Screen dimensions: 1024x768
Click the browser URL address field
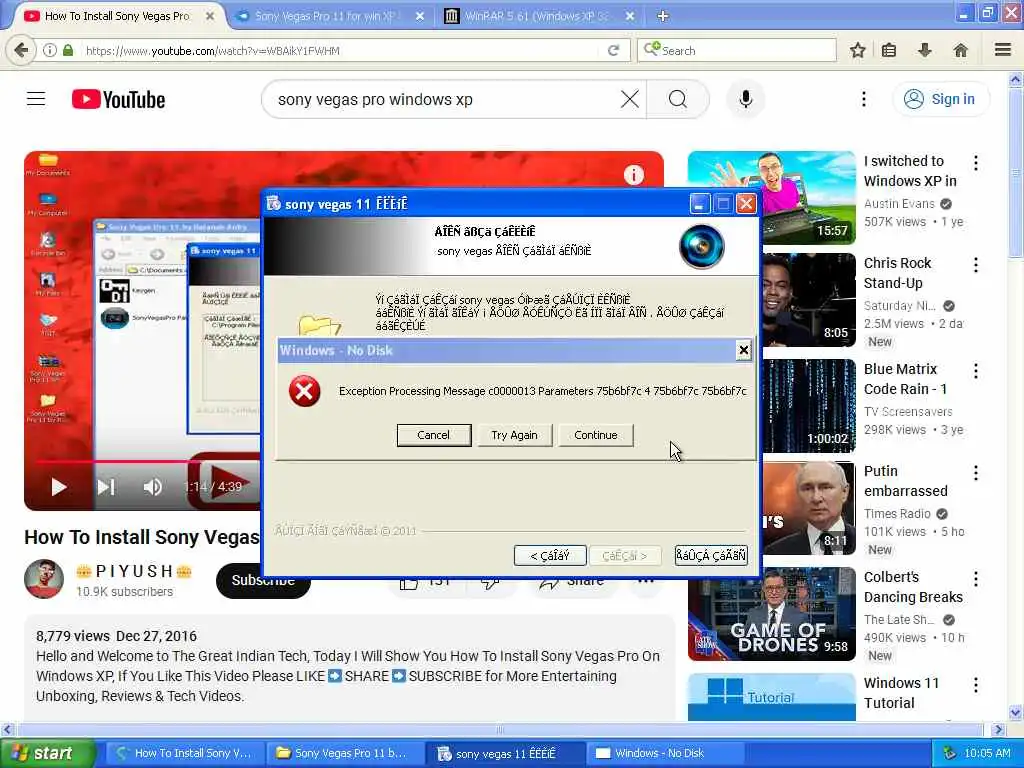pyautogui.click(x=340, y=50)
